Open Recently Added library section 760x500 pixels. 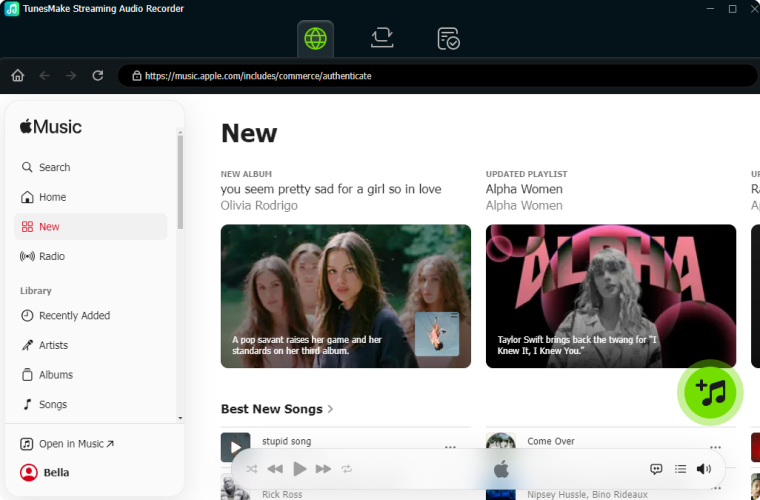point(91,315)
